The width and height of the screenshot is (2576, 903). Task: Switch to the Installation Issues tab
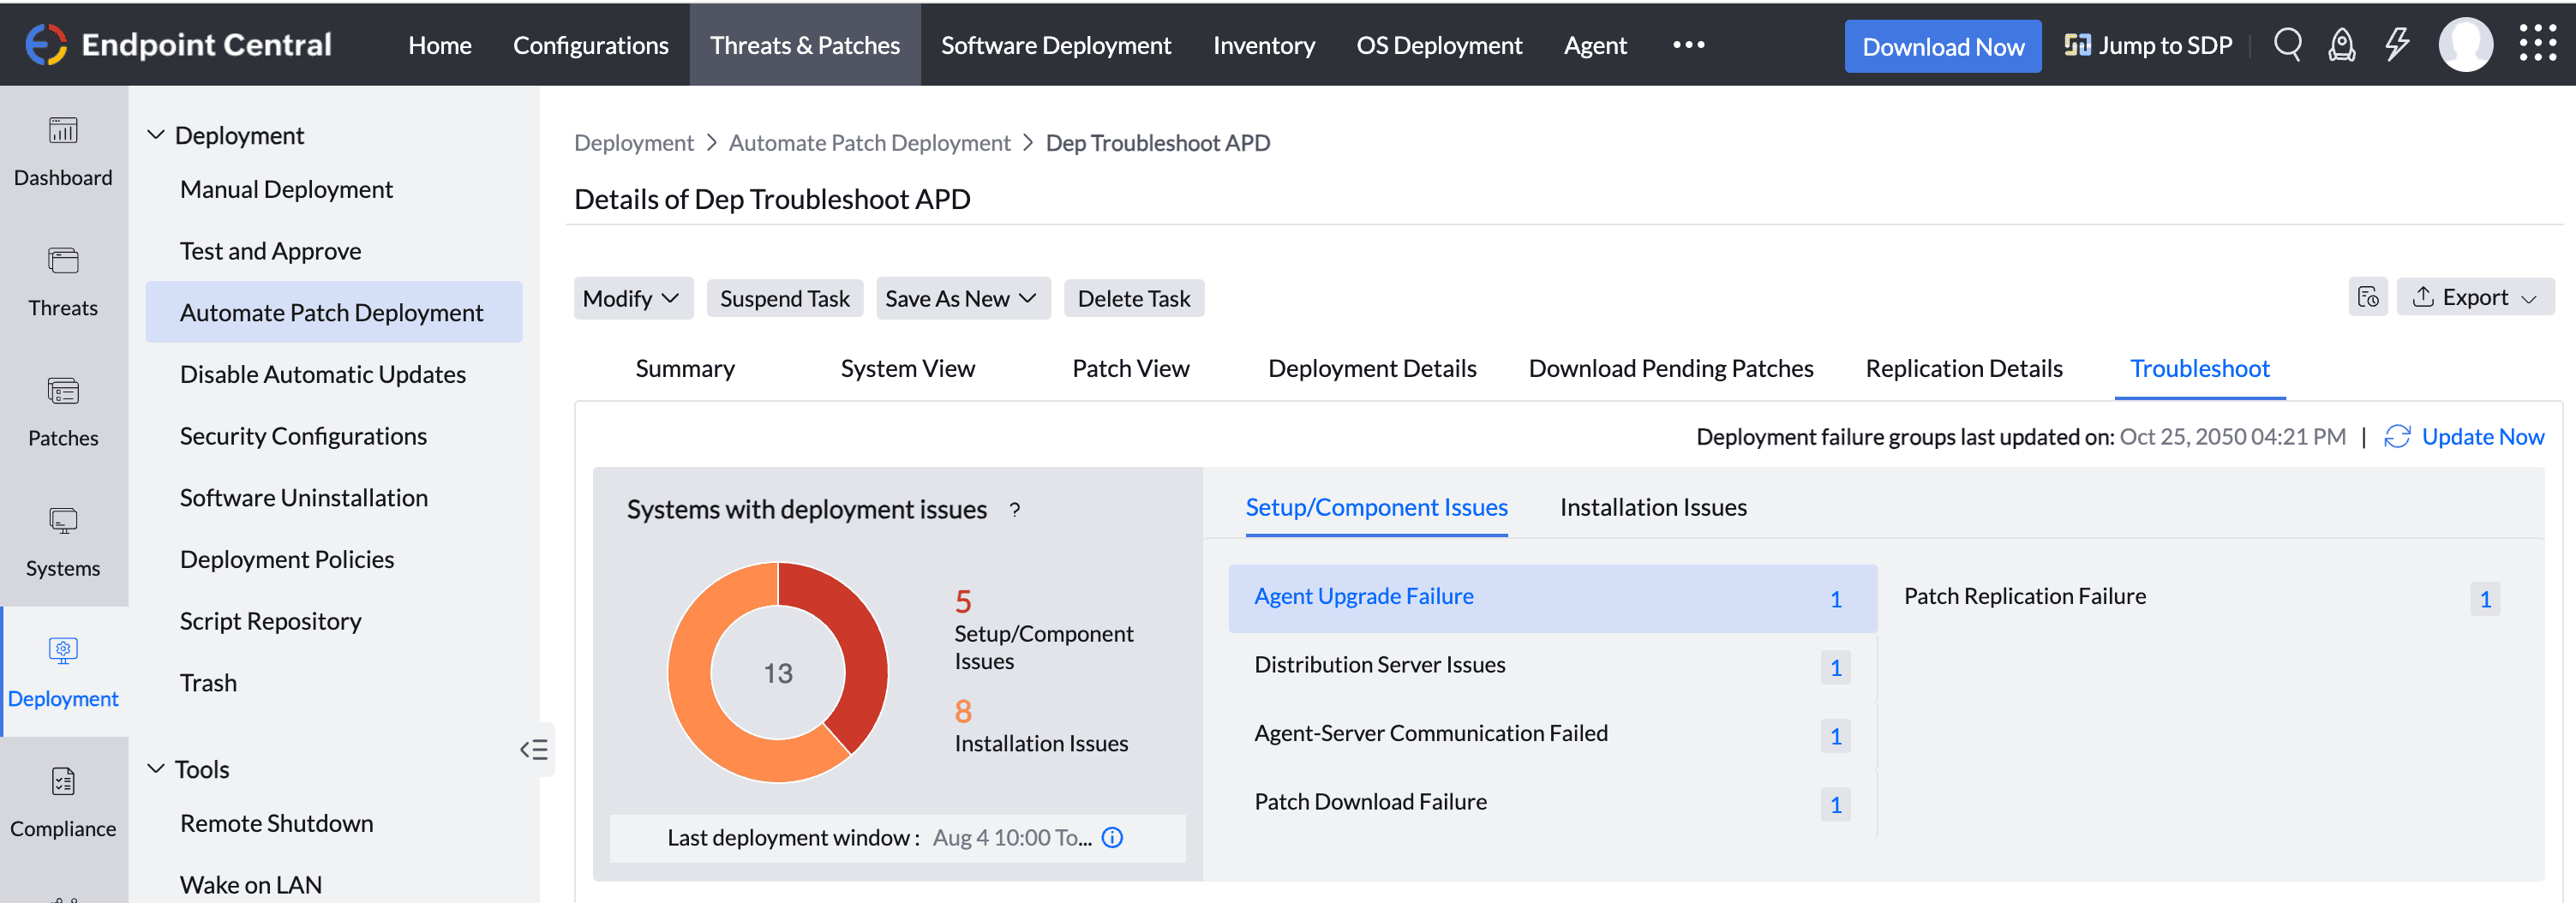(x=1652, y=507)
